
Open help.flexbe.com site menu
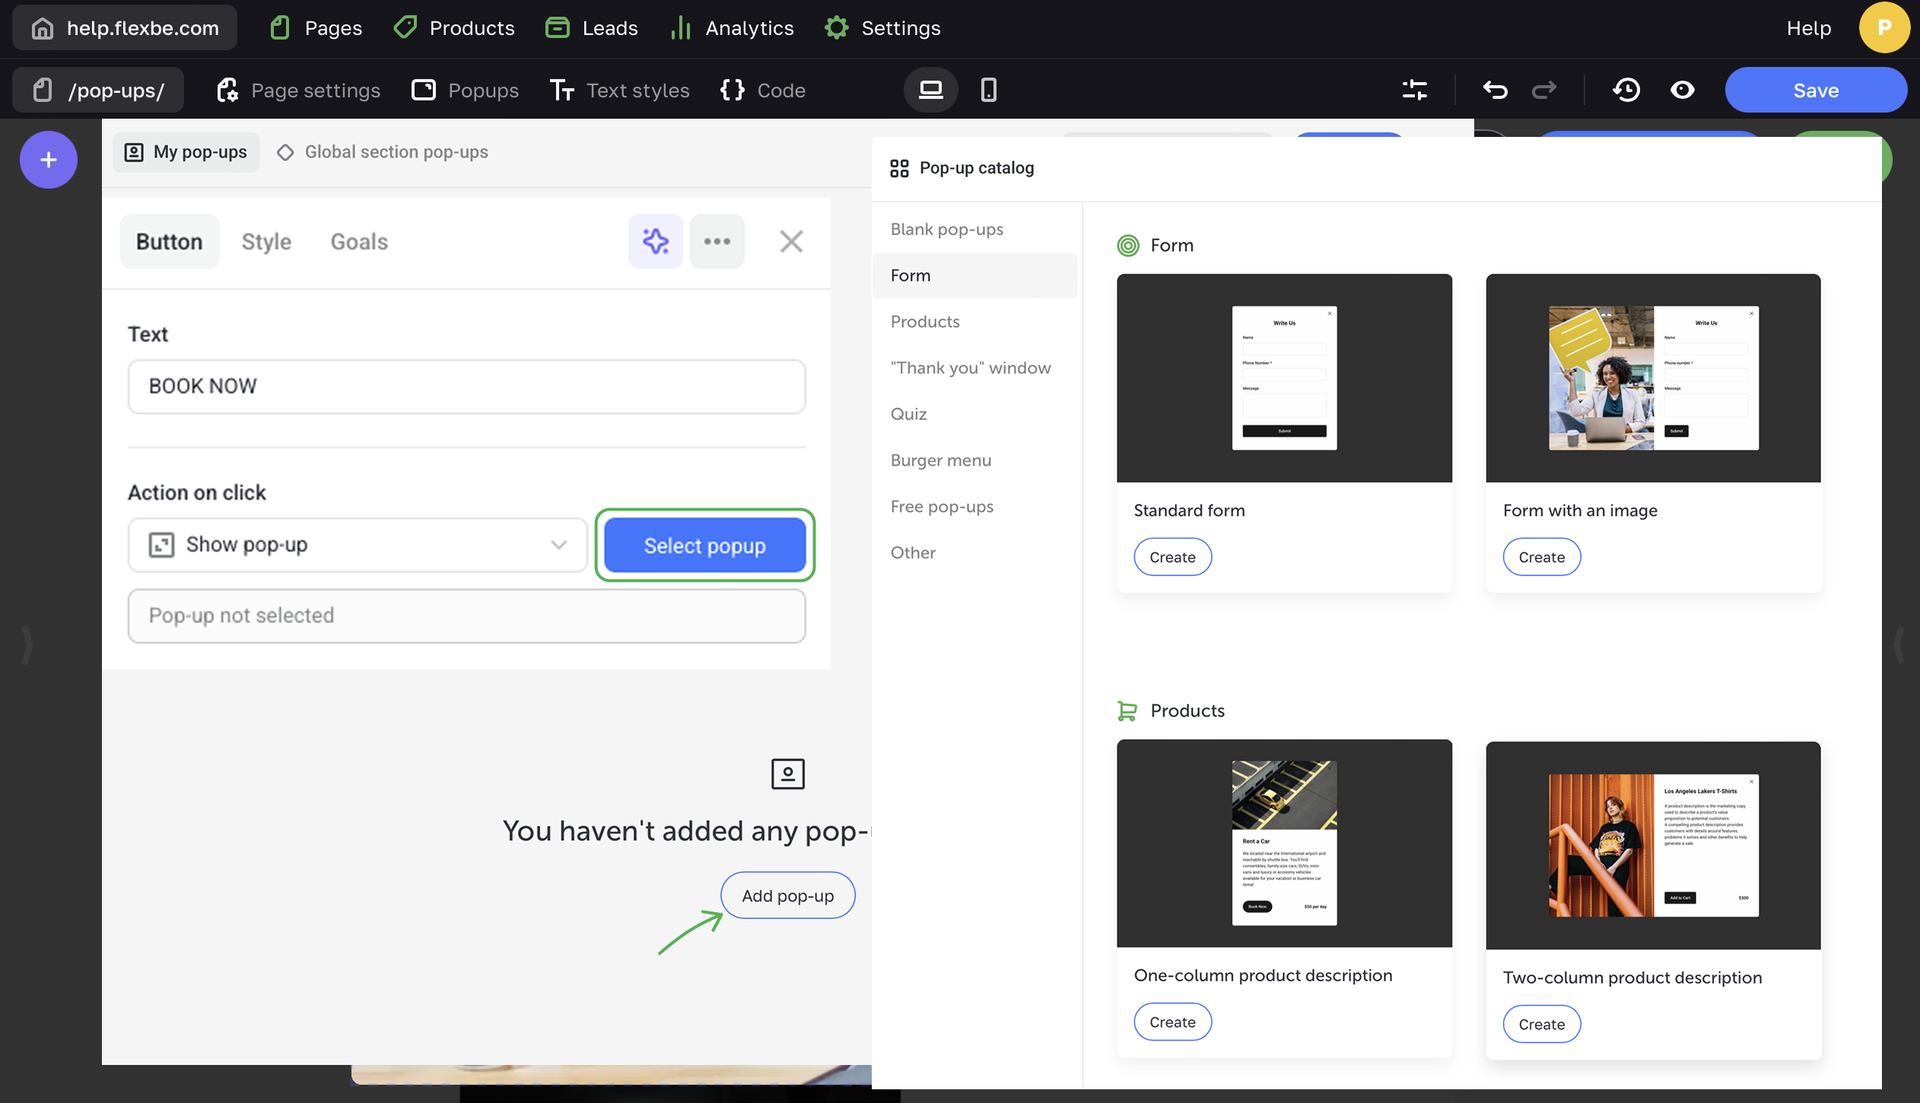125,28
